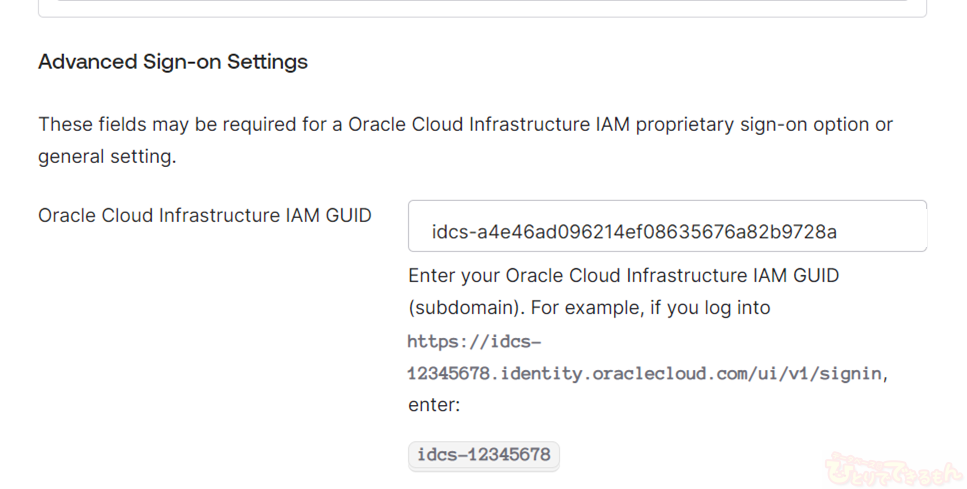Select the Oracle Cloud Infrastructure IAM GUID field label

pyautogui.click(x=205, y=215)
